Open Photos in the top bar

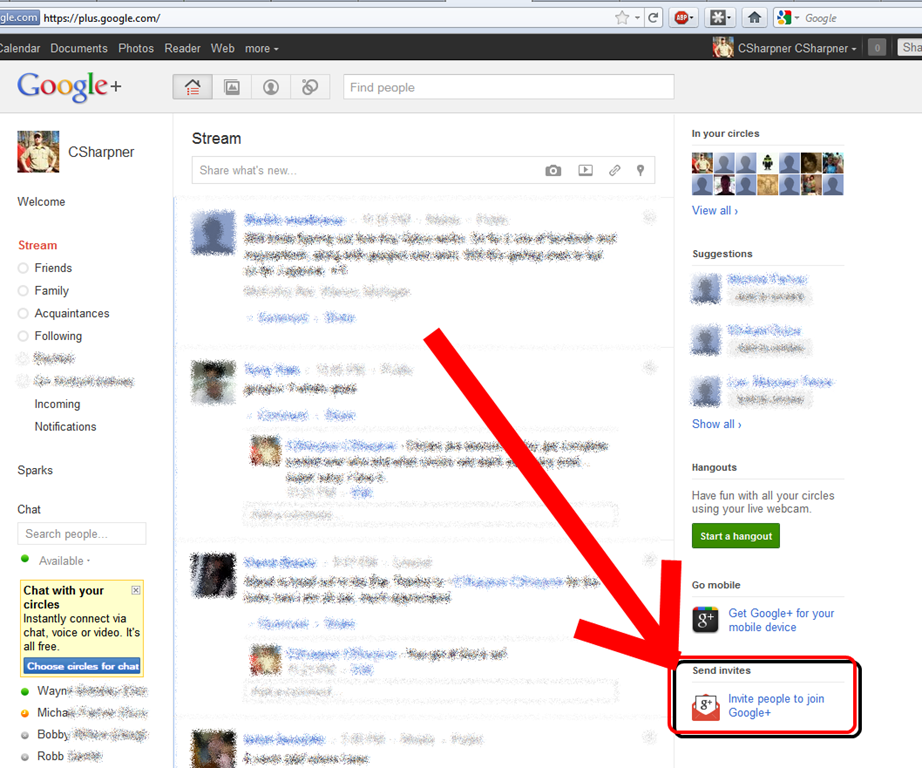[136, 48]
